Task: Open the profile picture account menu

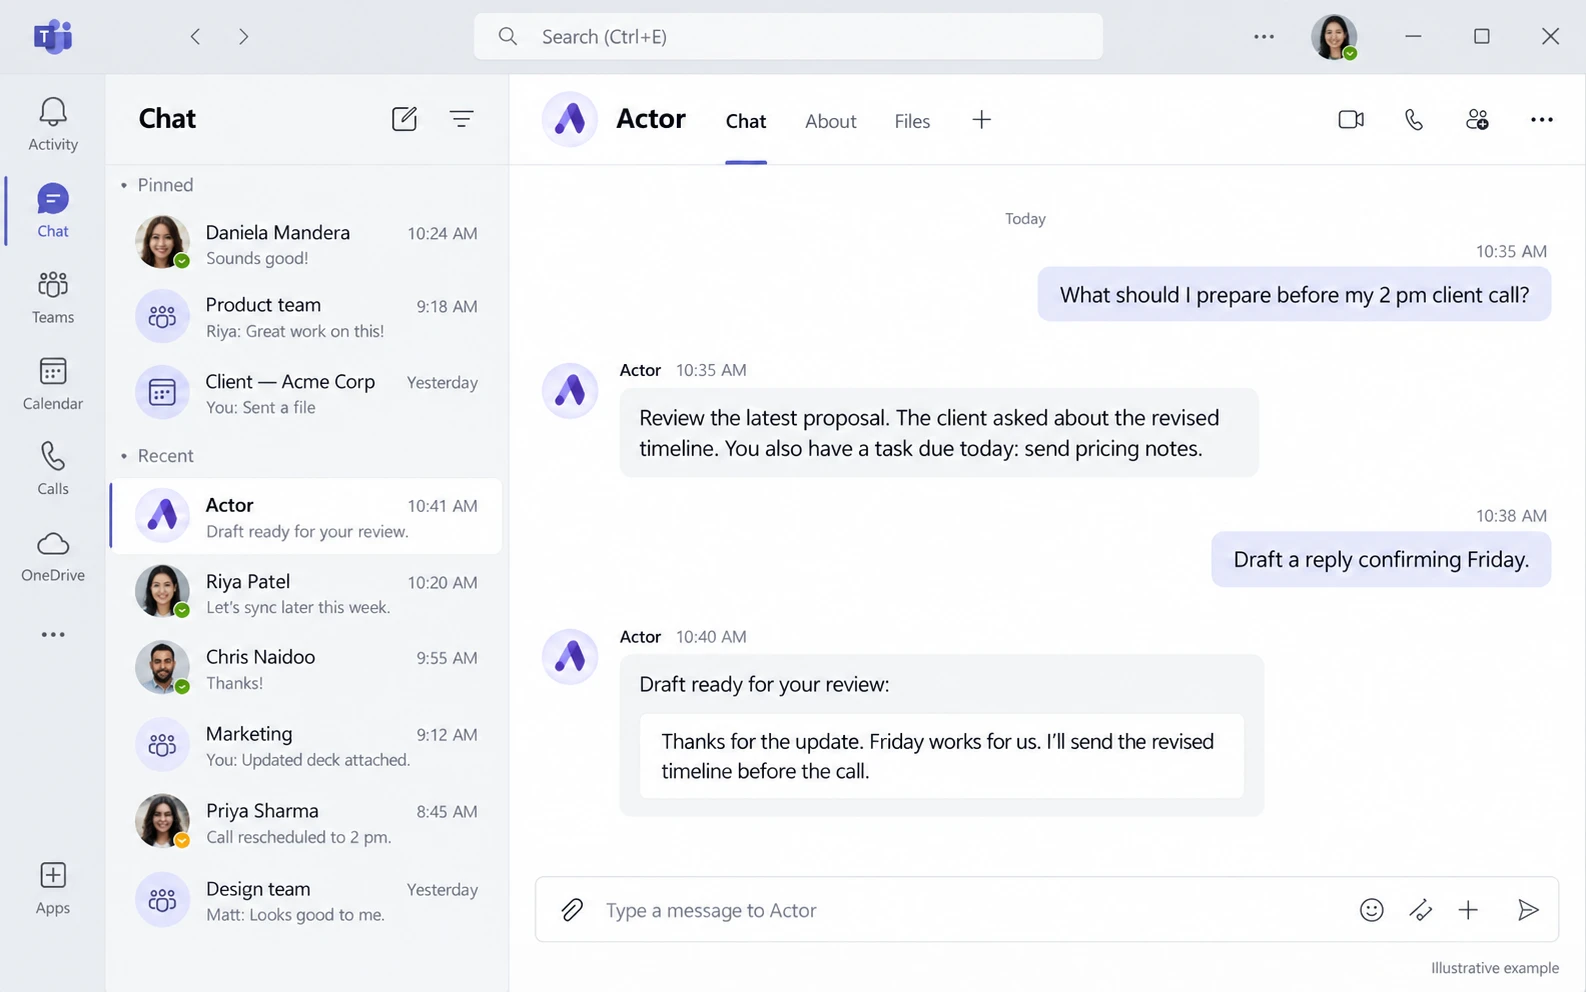Action: [x=1334, y=37]
